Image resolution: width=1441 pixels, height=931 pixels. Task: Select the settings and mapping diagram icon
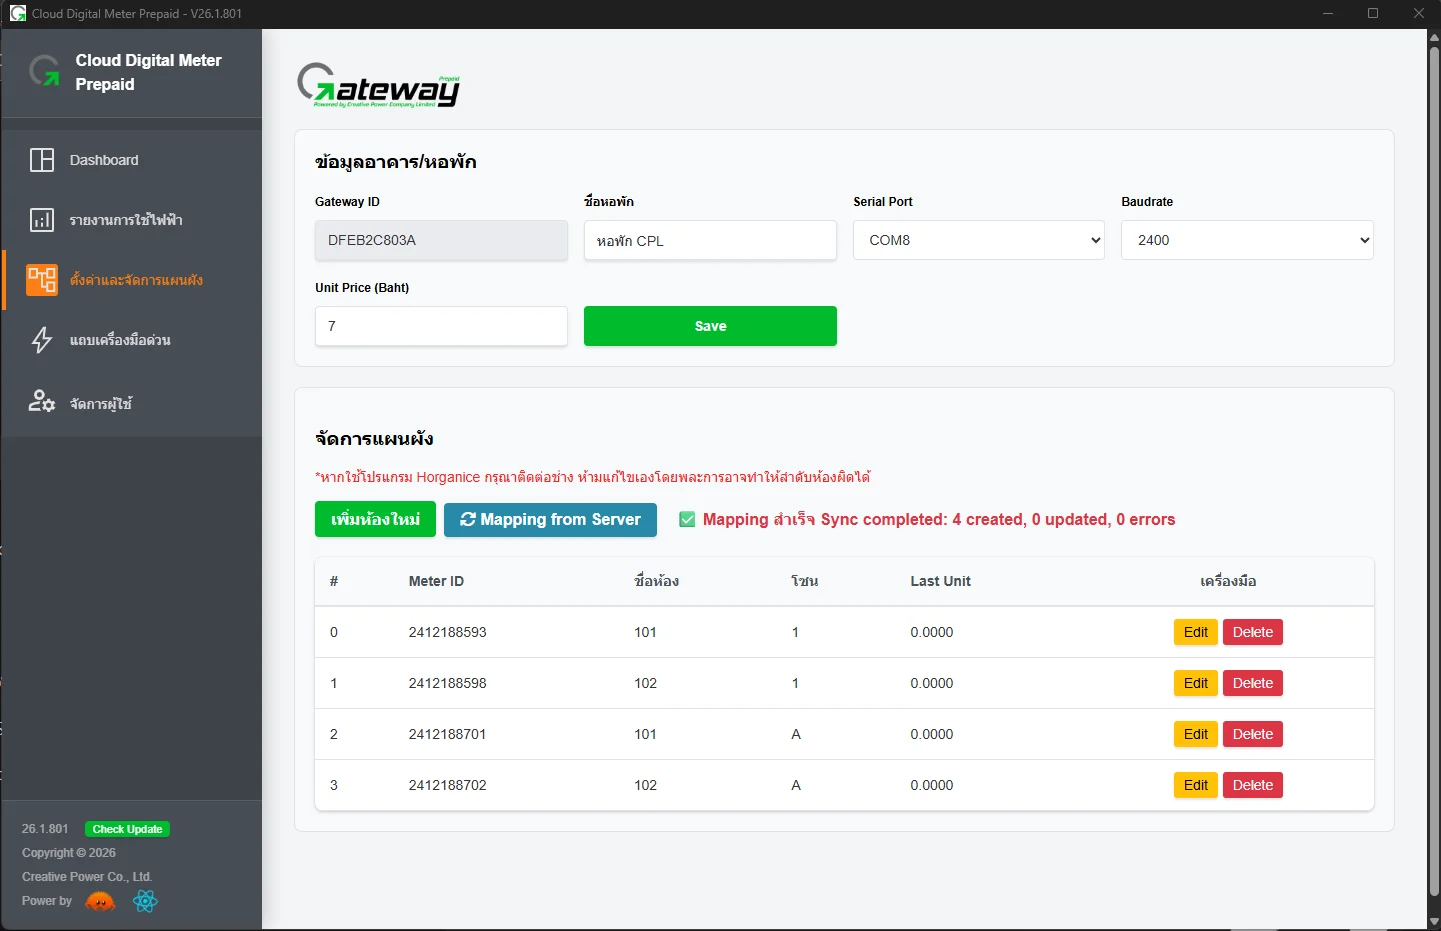click(x=42, y=280)
